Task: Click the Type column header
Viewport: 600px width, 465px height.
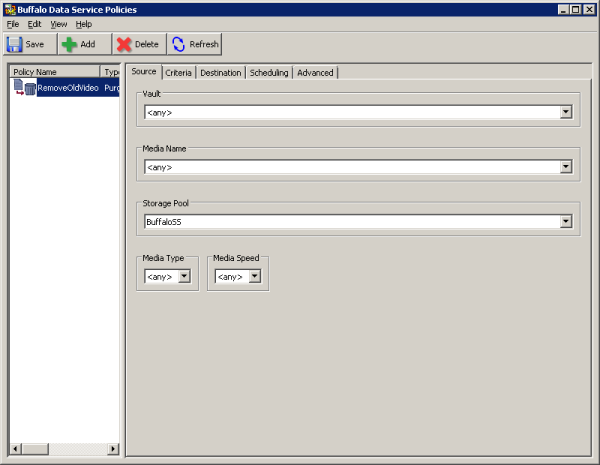Action: (x=111, y=72)
